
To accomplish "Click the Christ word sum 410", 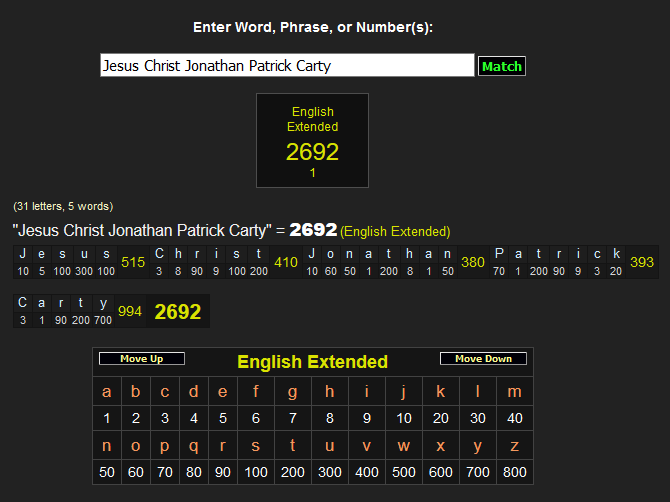I will tap(286, 262).
